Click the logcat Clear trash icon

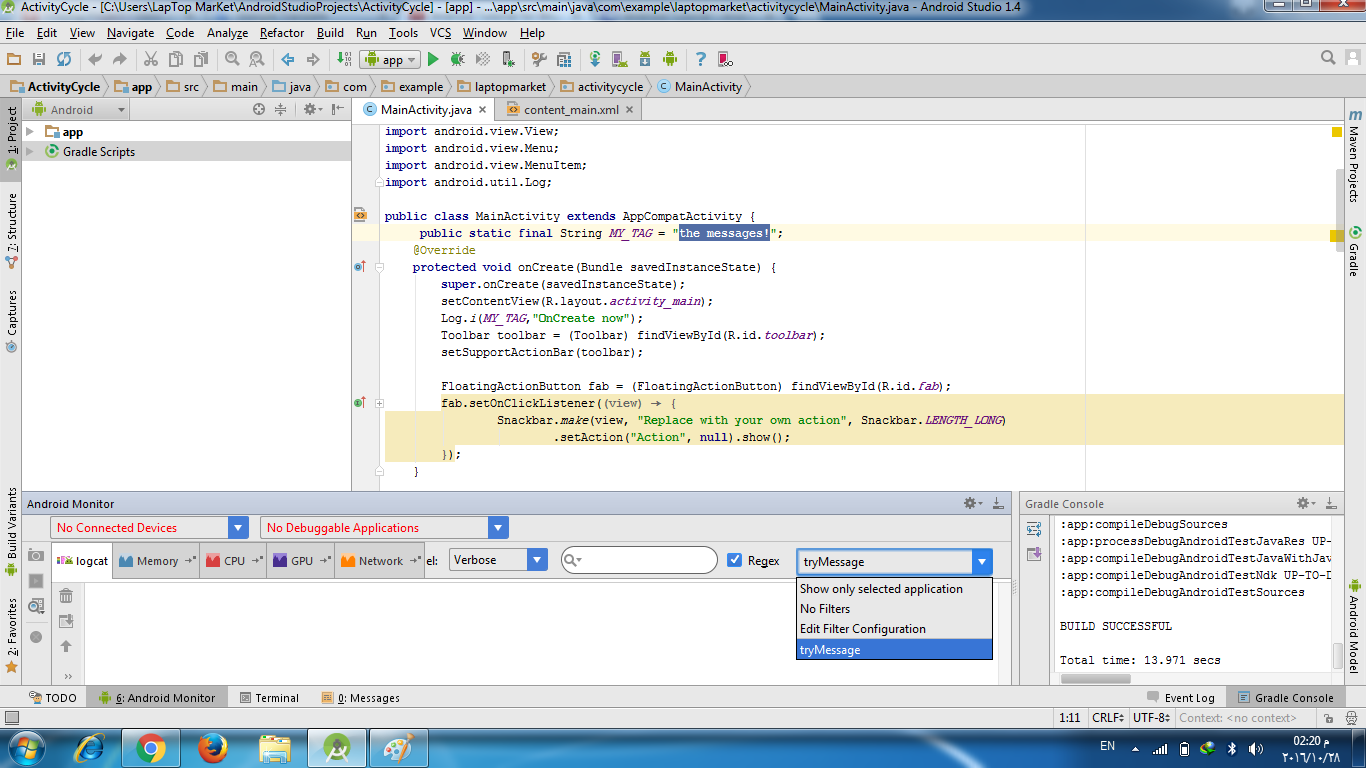(66, 596)
